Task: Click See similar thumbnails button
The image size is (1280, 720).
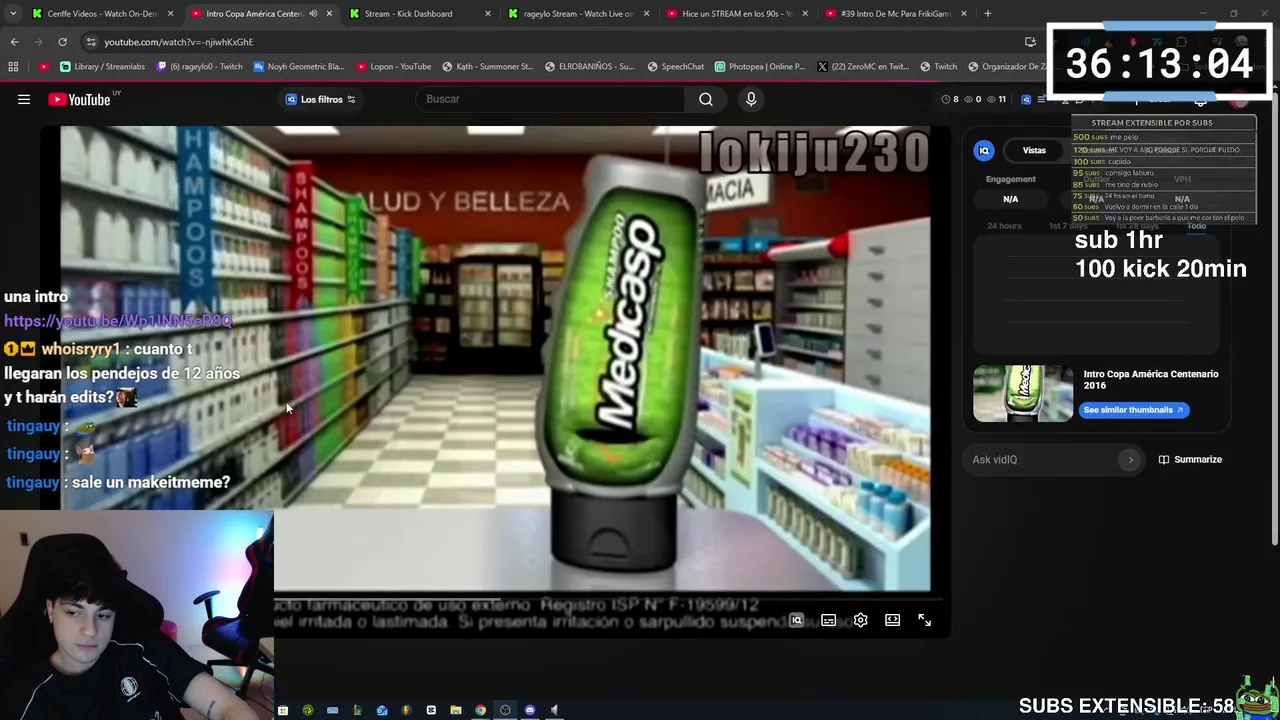Action: tap(1134, 410)
